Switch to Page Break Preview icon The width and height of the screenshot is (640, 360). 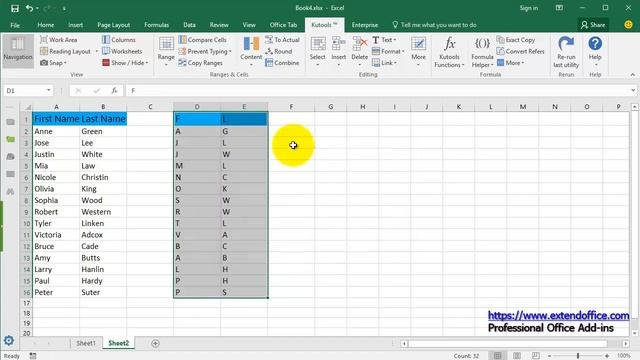tap(536, 356)
